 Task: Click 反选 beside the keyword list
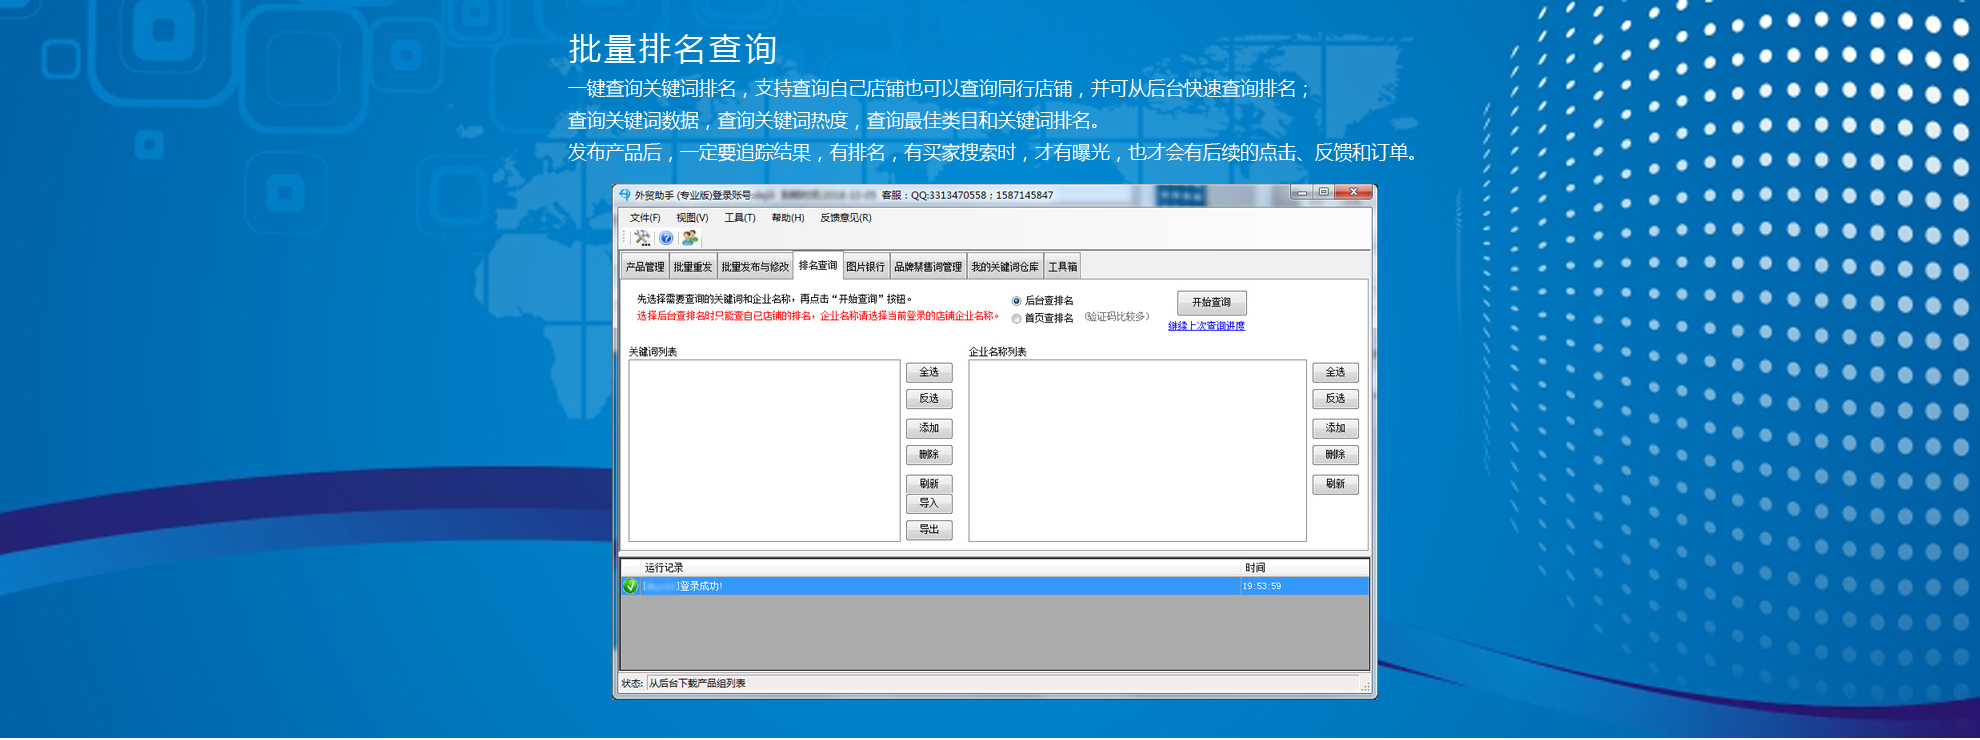click(929, 399)
